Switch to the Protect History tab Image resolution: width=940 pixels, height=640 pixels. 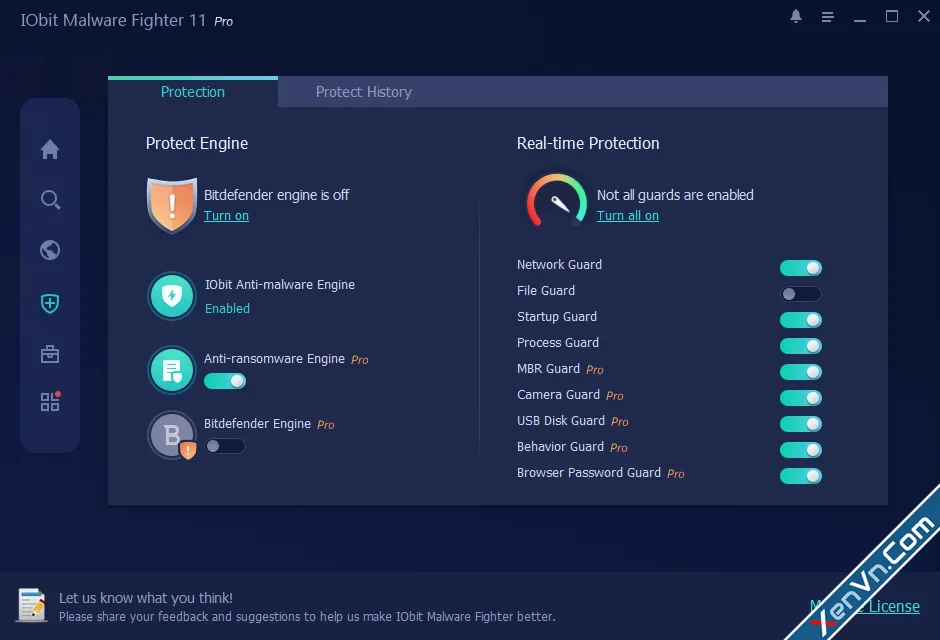pos(363,92)
